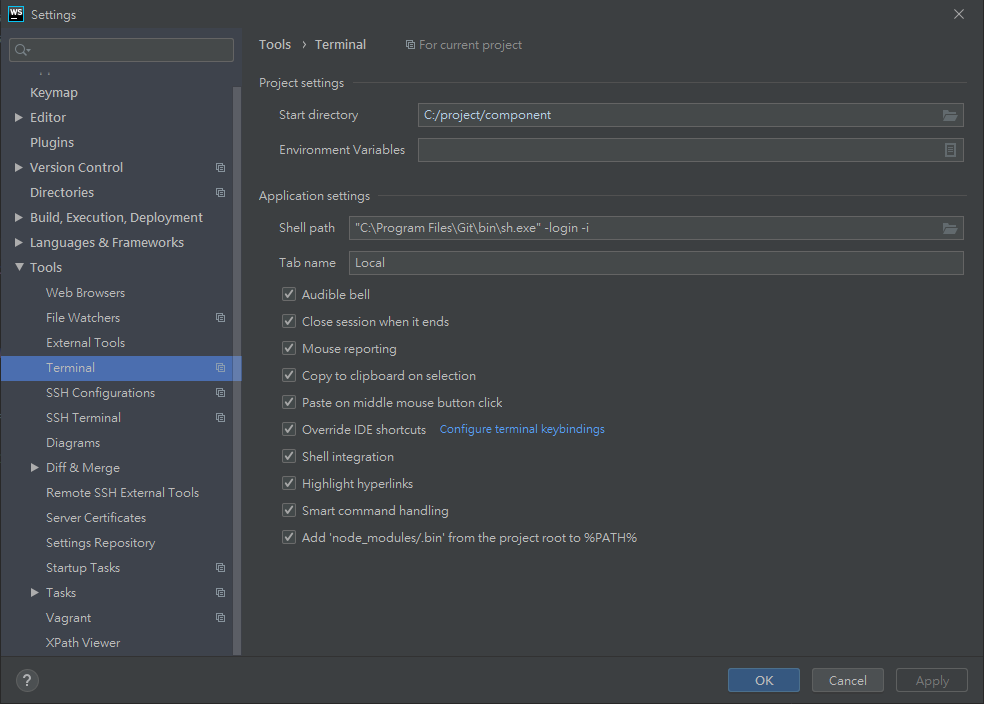Open the Environment Variables editor icon

(950, 150)
